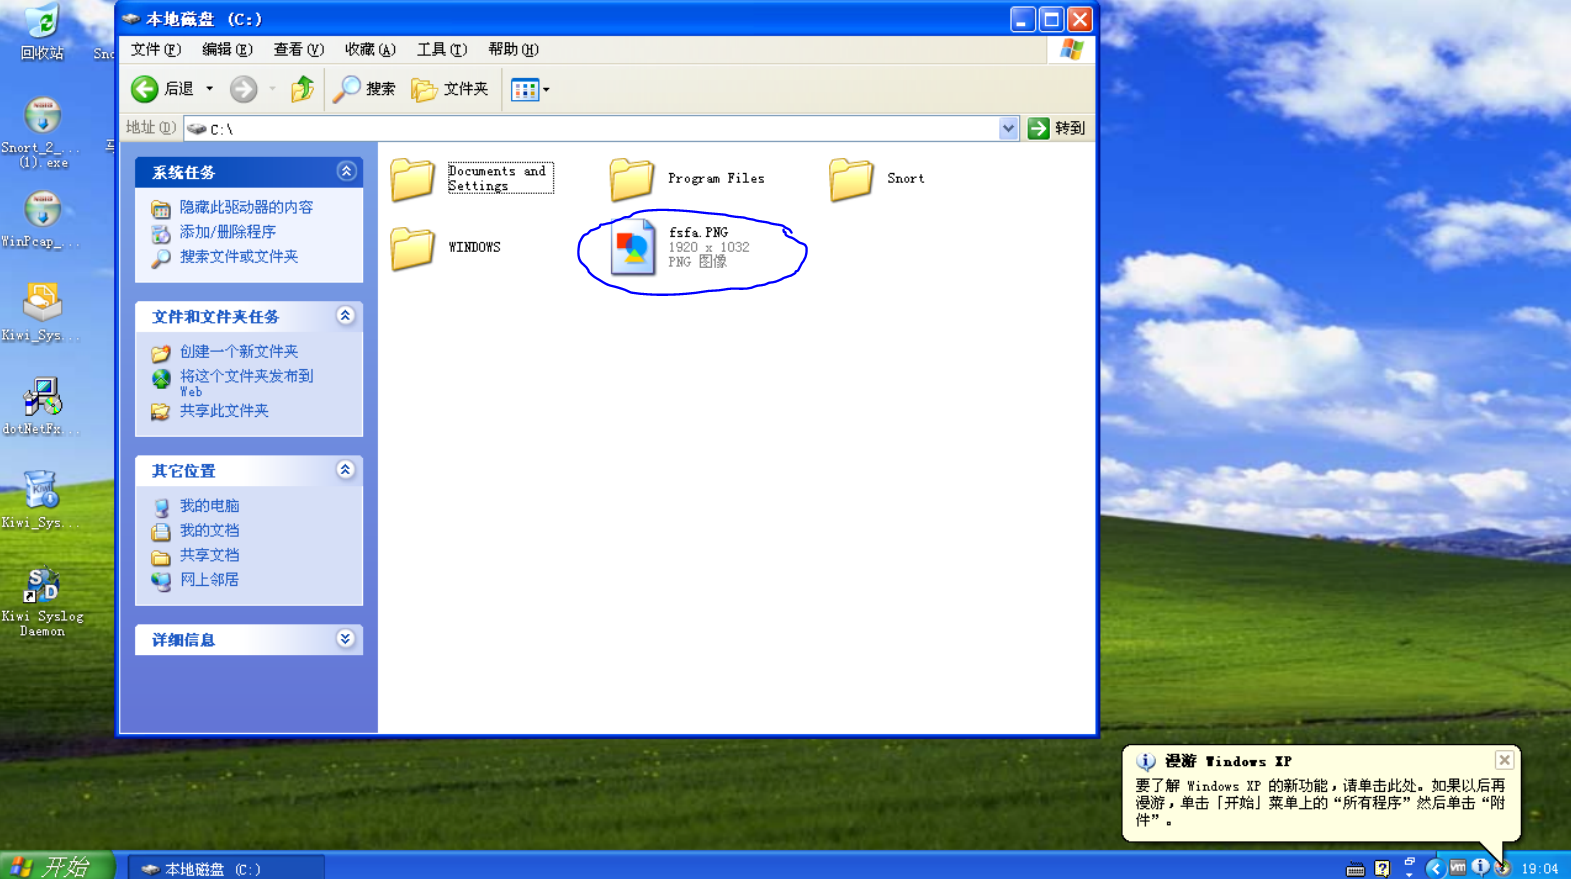Collapse the 文件和文件夹任务 section
This screenshot has width=1571, height=879.
tap(346, 316)
